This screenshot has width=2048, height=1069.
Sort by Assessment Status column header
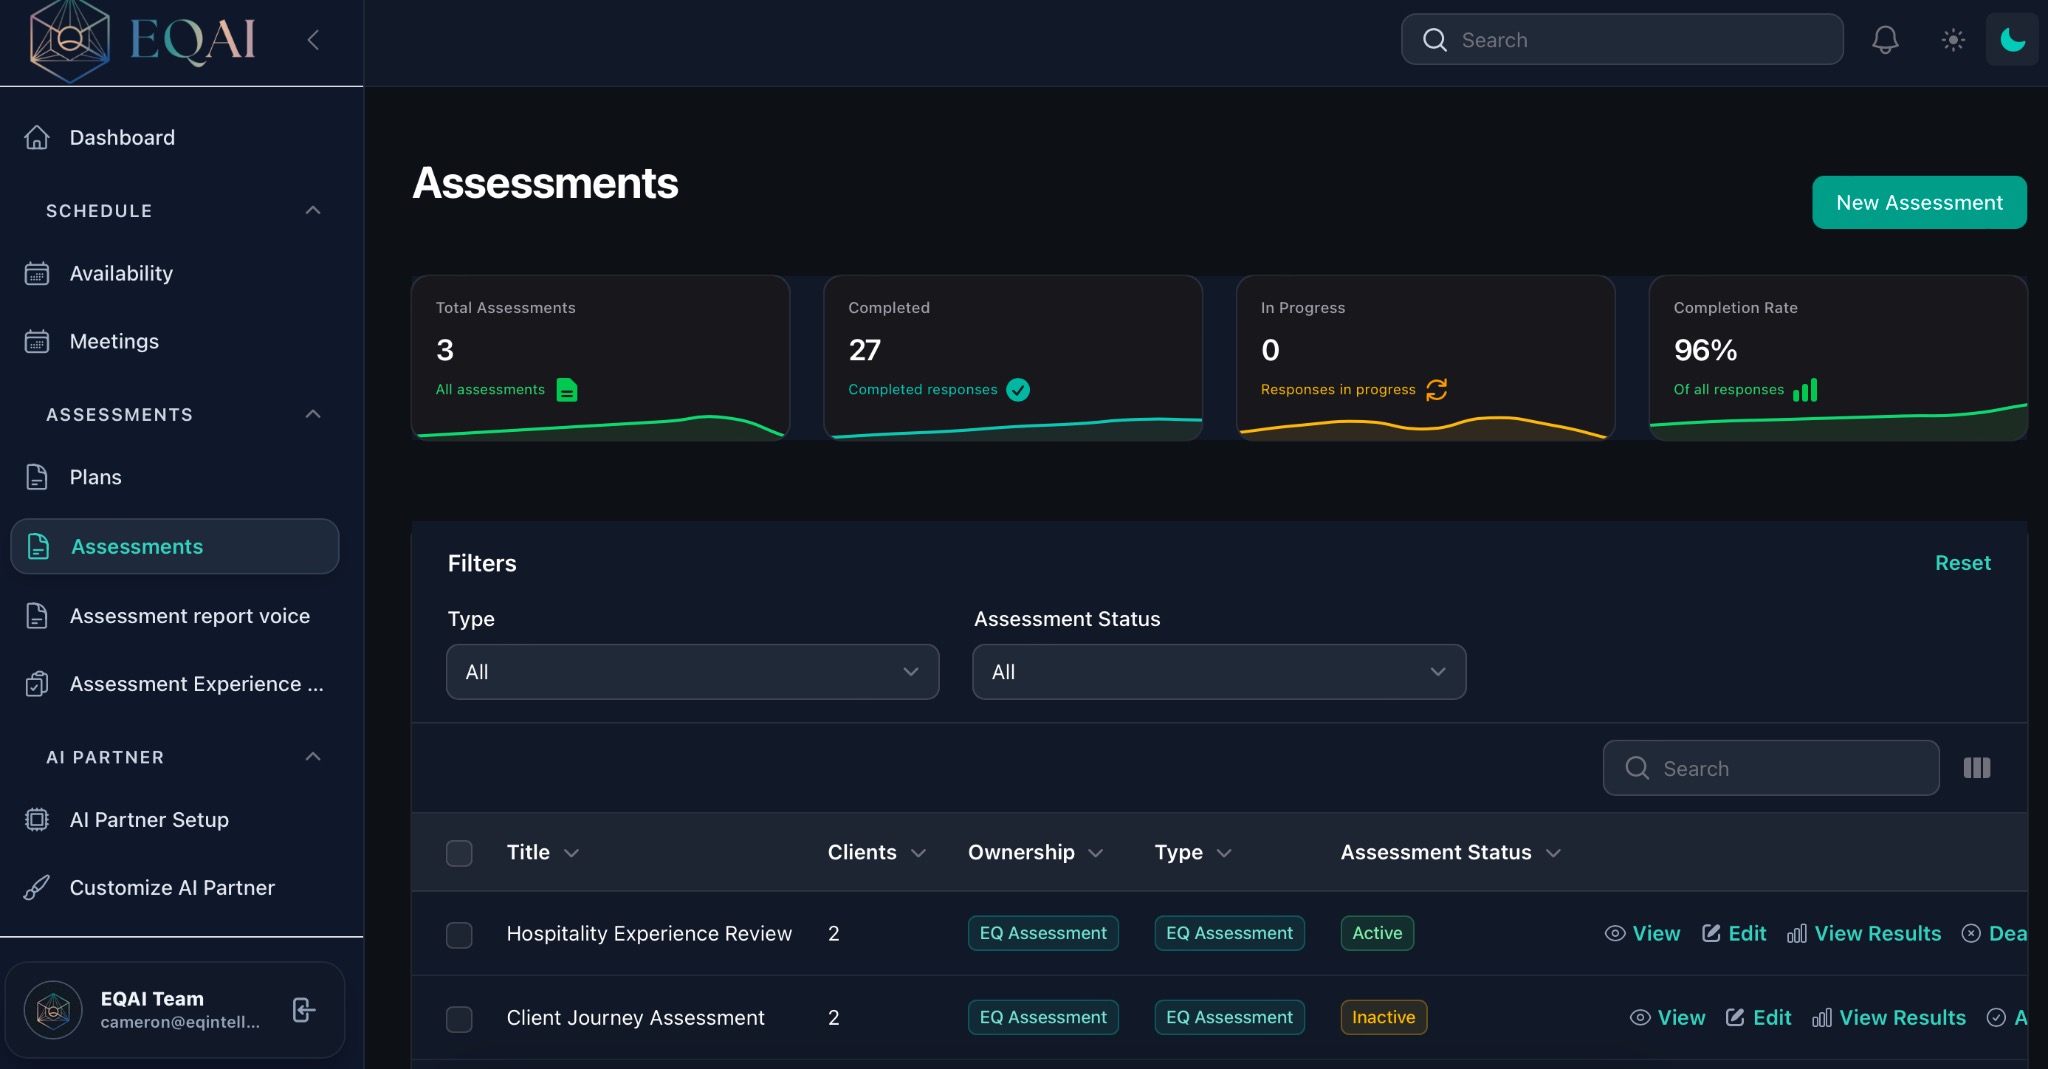[x=1450, y=852]
